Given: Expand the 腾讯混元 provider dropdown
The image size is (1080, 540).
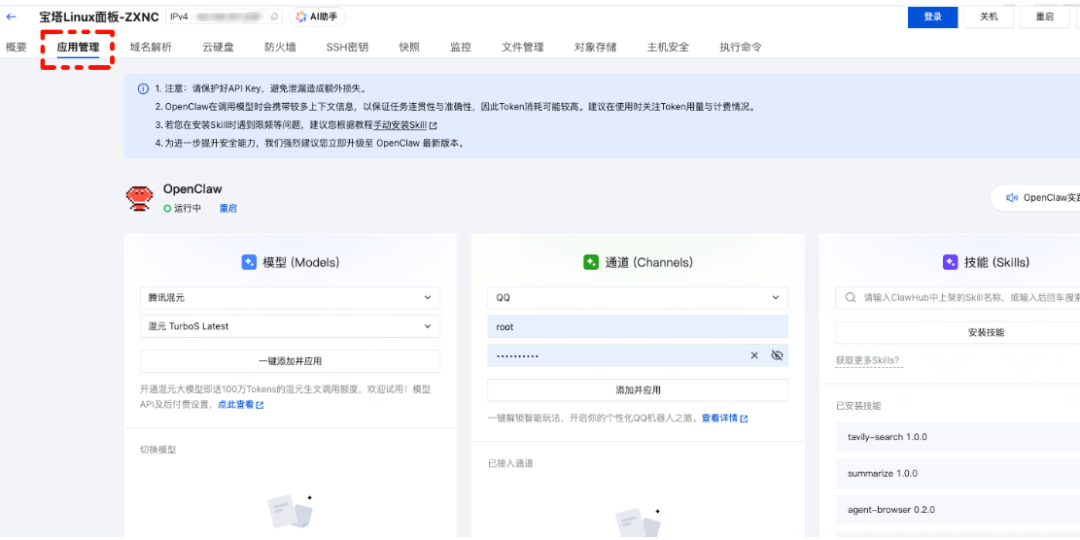Looking at the screenshot, I should [x=290, y=298].
